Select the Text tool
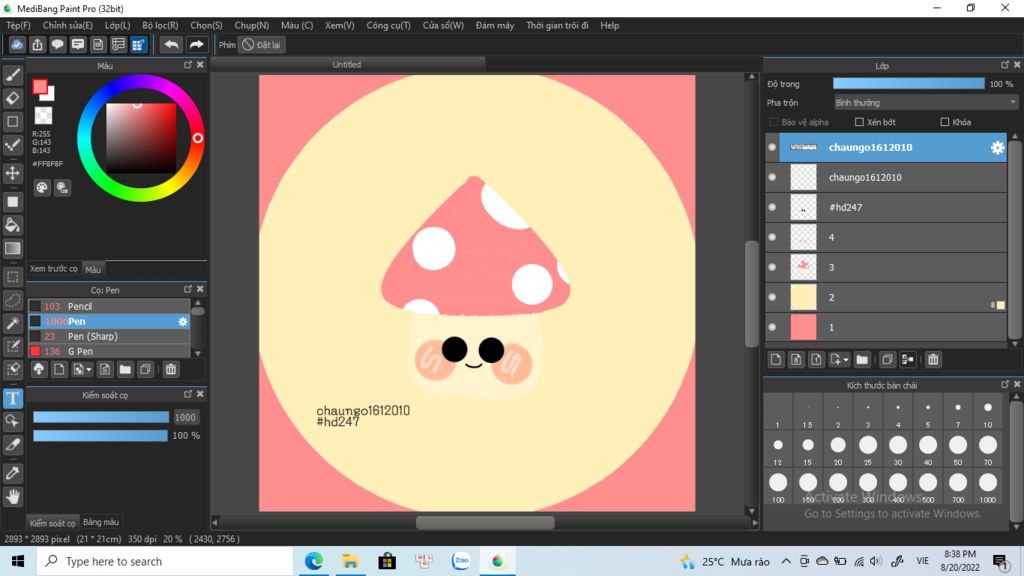1024x576 pixels. point(12,398)
